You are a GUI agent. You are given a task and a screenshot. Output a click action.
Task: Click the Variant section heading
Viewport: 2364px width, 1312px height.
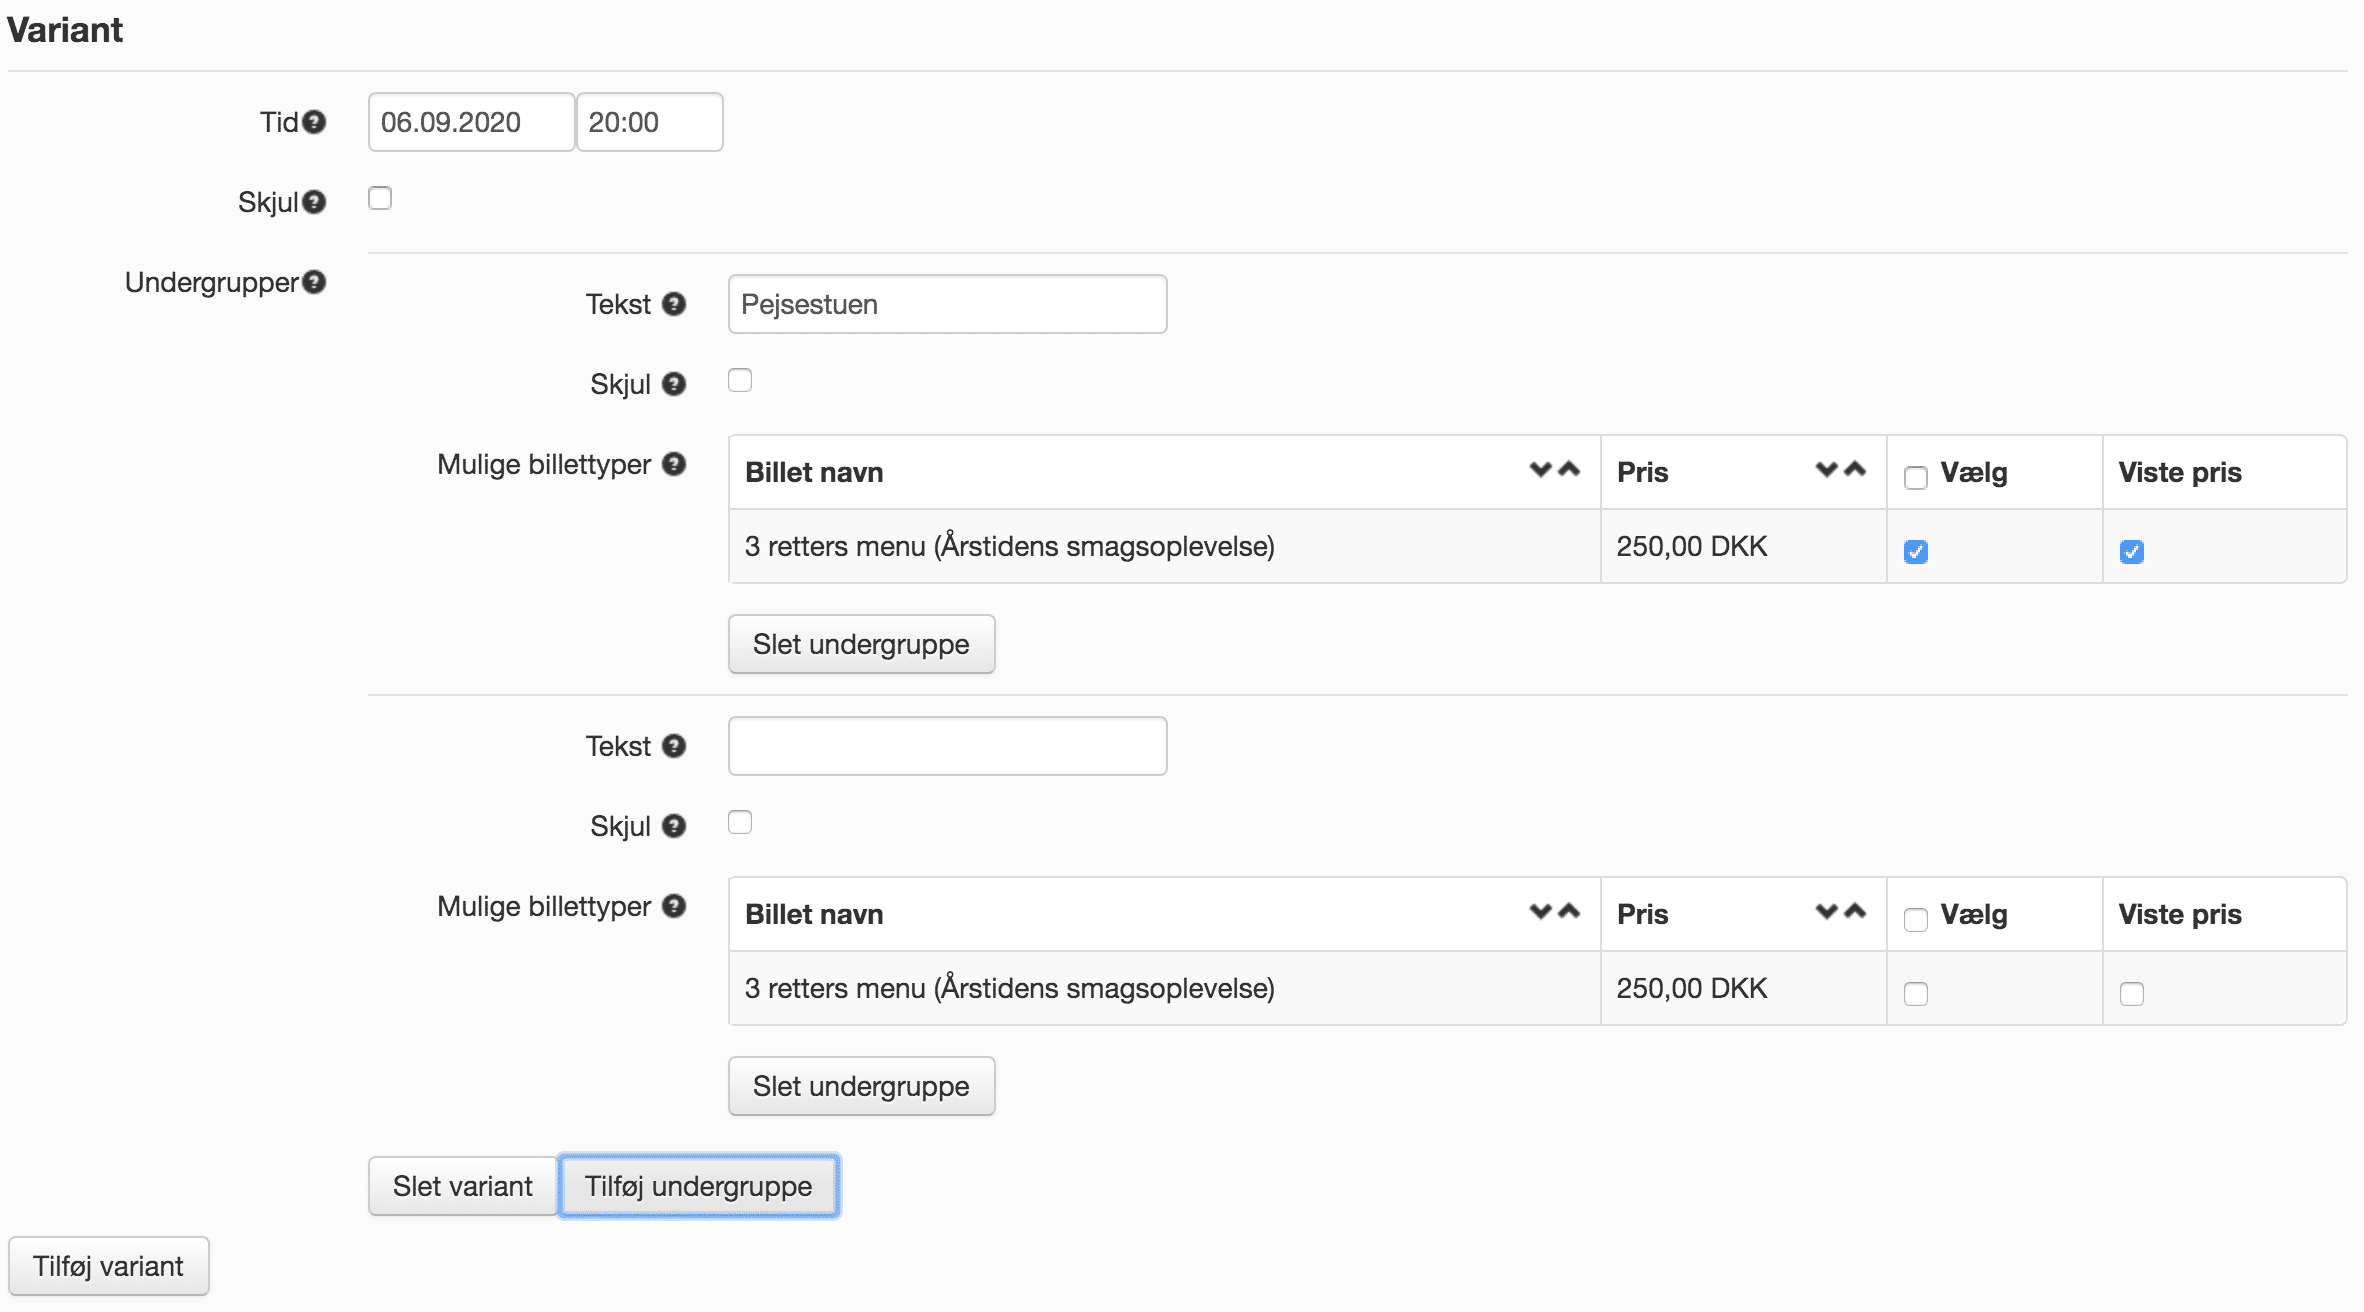tap(65, 30)
